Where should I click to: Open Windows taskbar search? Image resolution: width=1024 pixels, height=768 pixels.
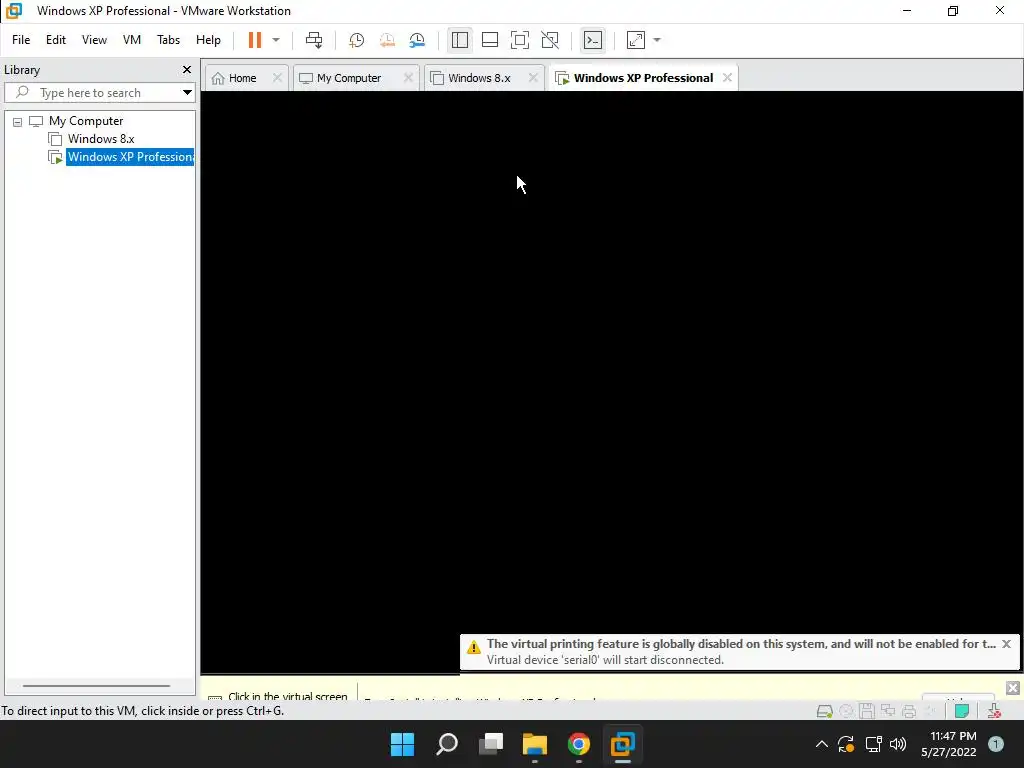[x=447, y=744]
